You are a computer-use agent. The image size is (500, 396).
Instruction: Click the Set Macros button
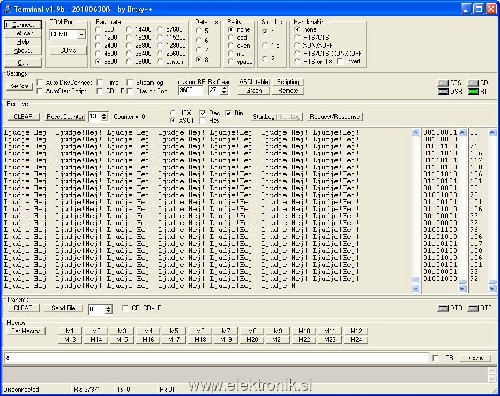(26, 331)
